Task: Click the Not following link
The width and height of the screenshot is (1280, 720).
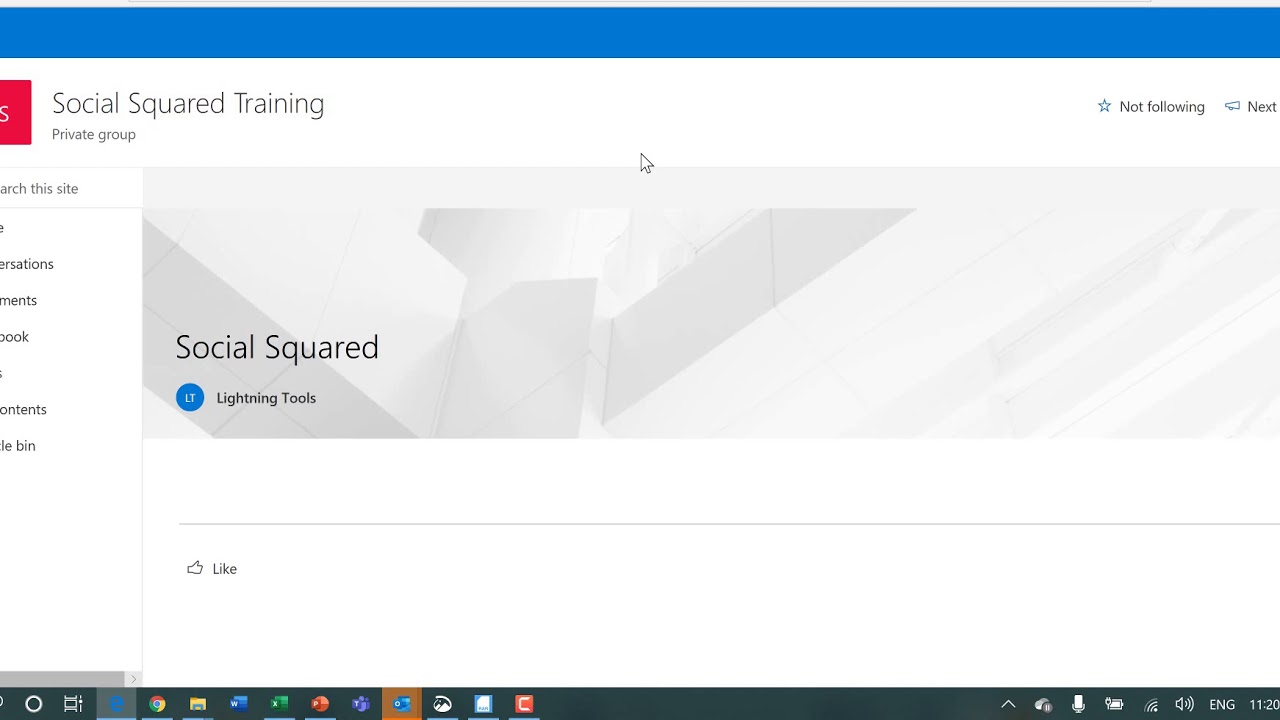Action: (x=1162, y=106)
